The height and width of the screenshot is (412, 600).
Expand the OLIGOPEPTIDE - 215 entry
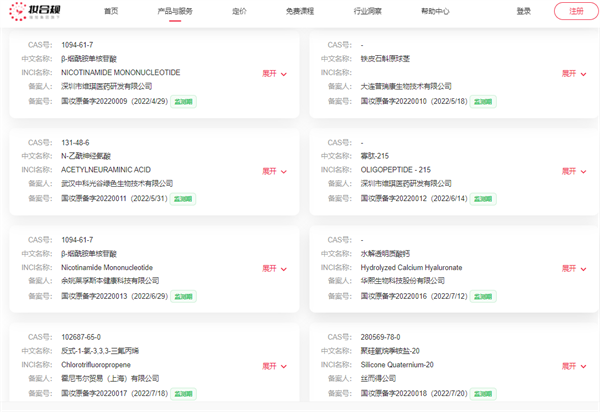click(574, 171)
